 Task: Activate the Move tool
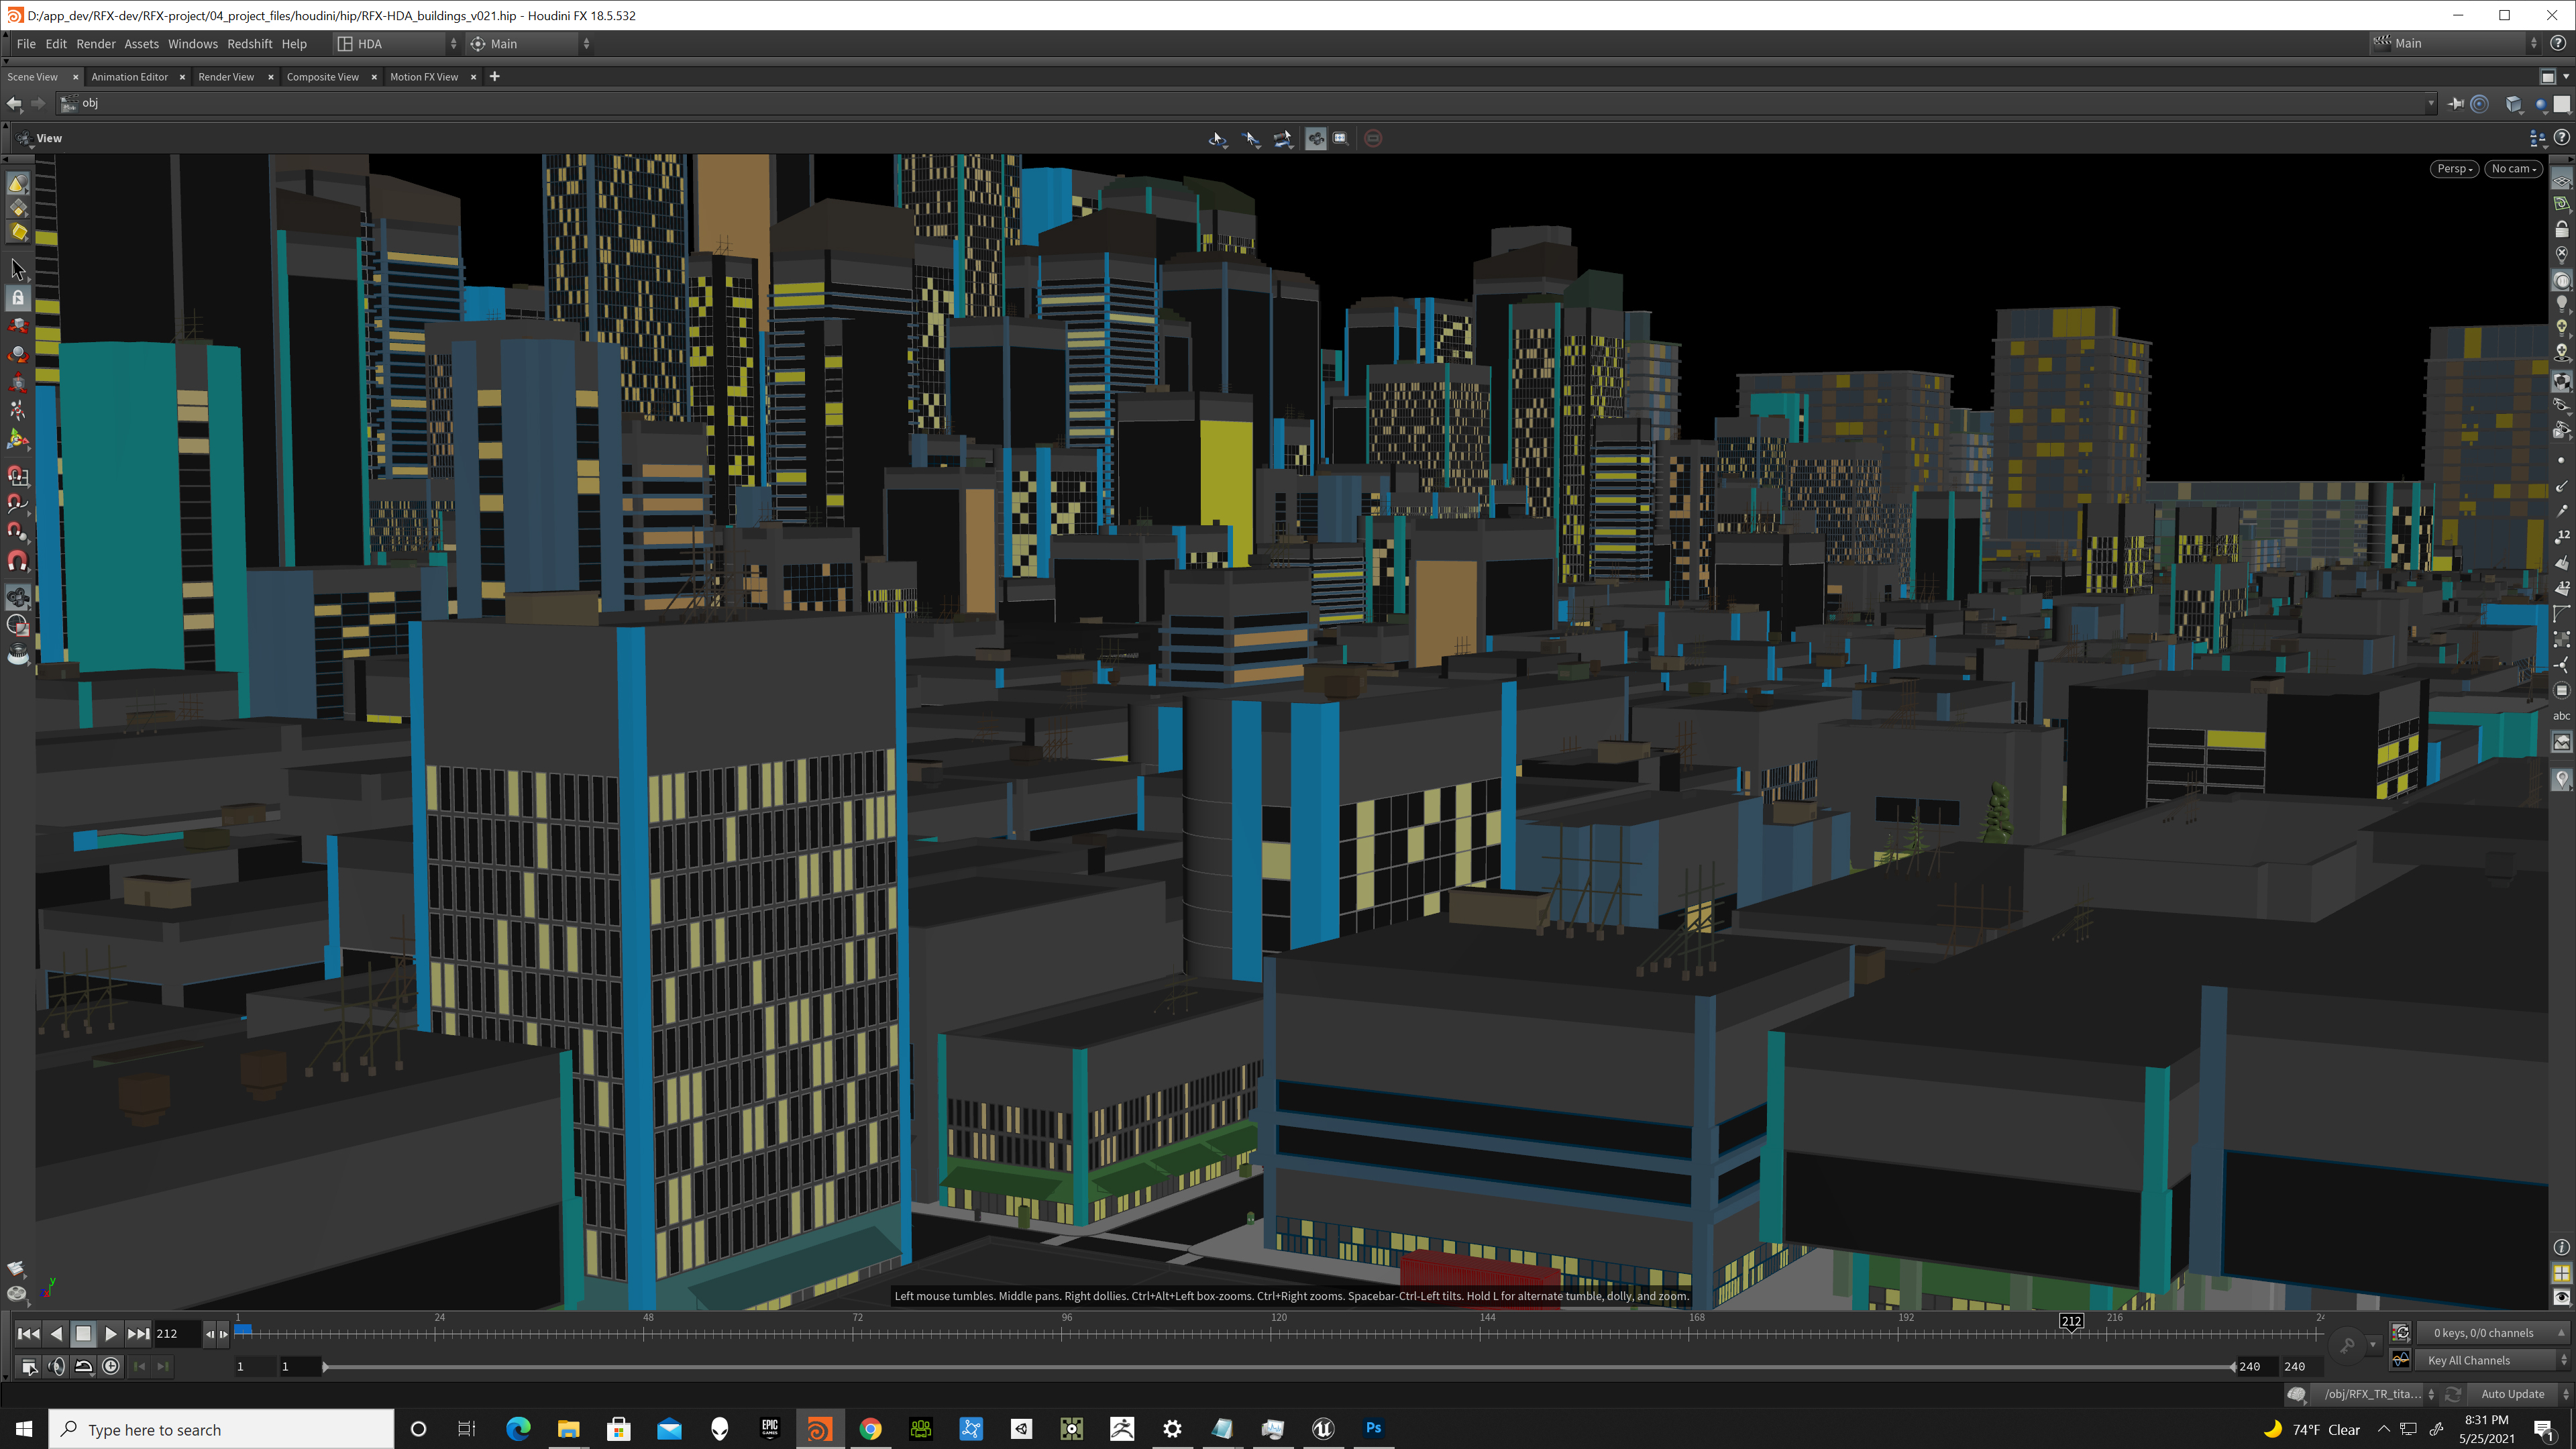coord(18,326)
